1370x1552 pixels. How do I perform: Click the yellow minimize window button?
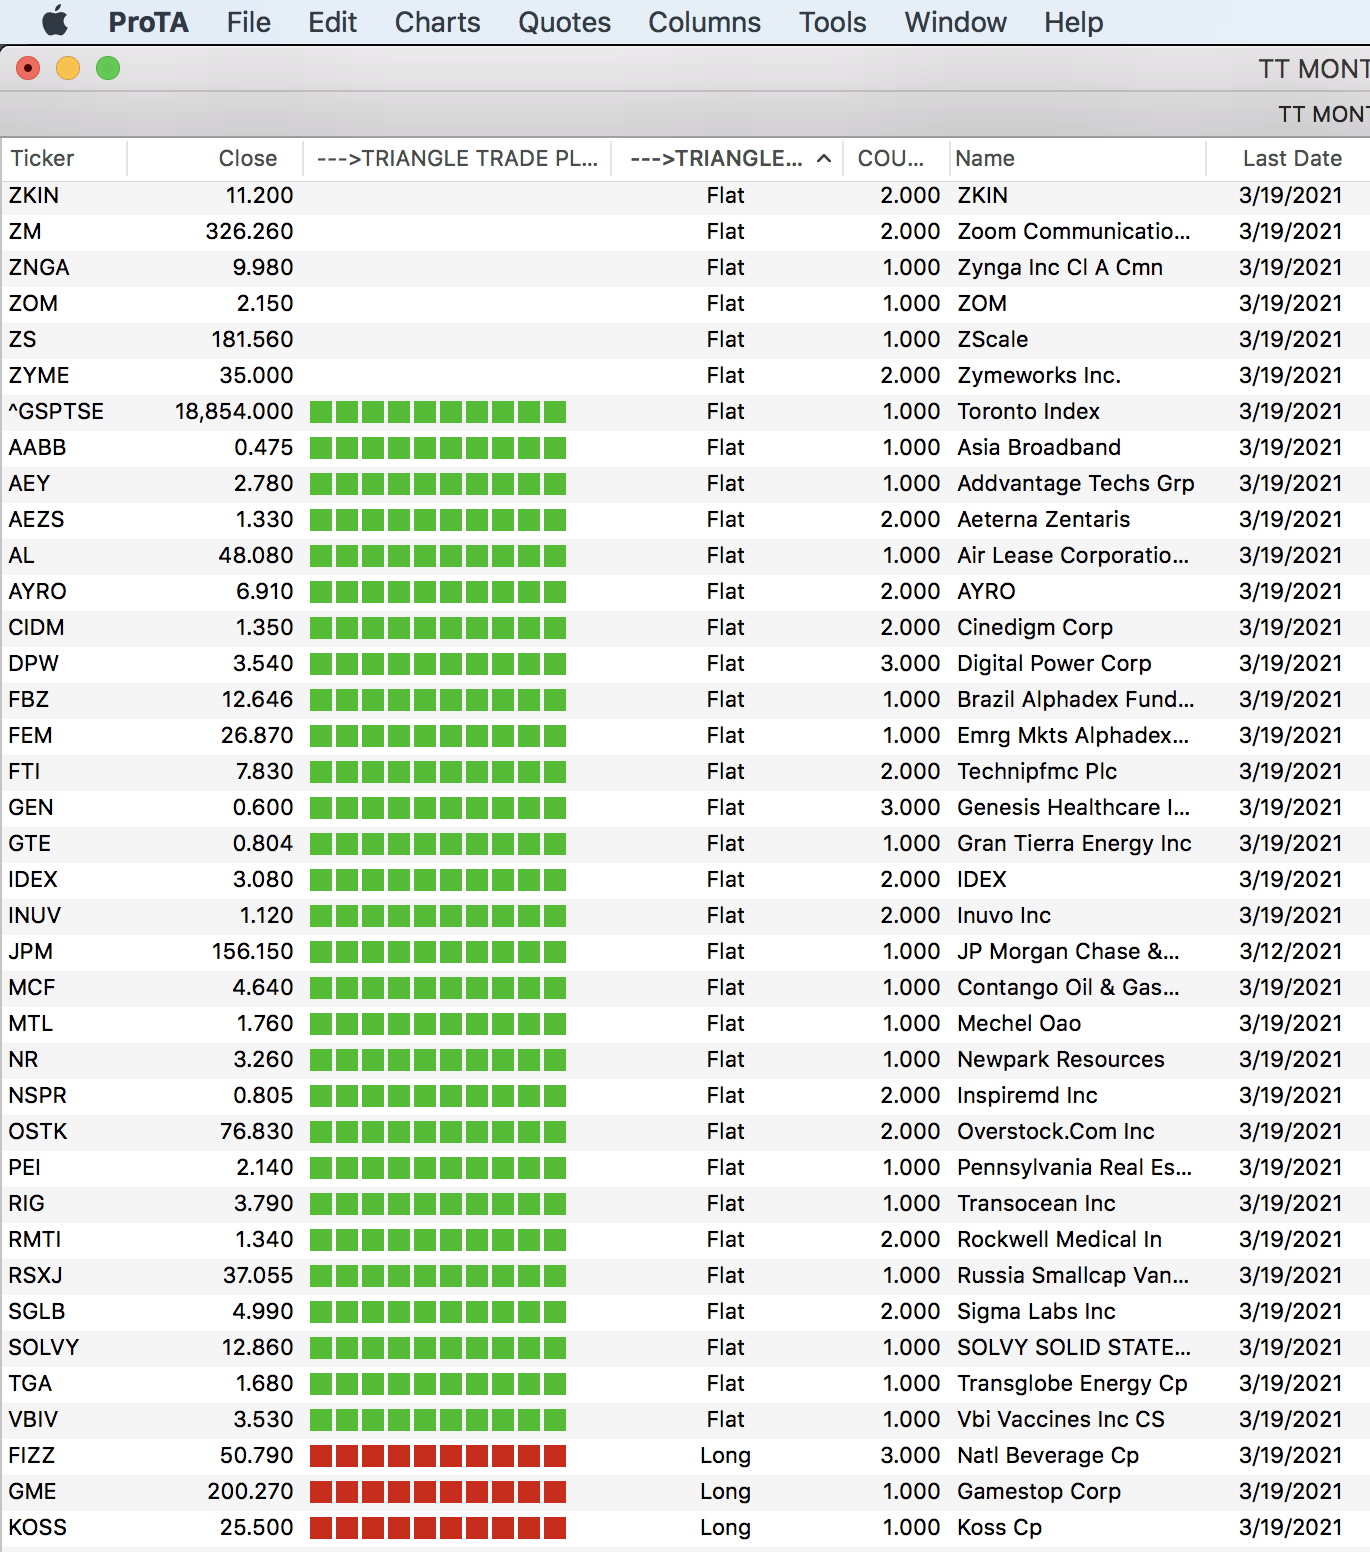coord(68,68)
